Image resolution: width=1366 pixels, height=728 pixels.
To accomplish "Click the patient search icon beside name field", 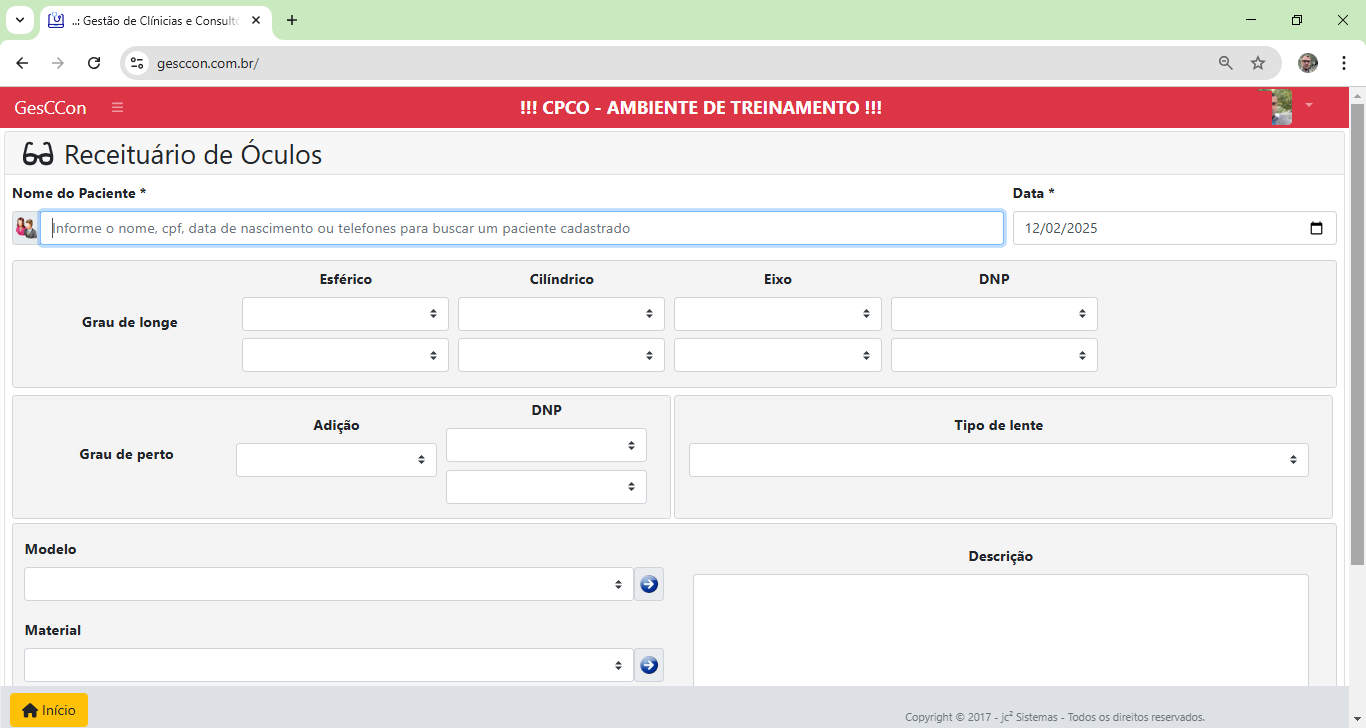I will (26, 228).
